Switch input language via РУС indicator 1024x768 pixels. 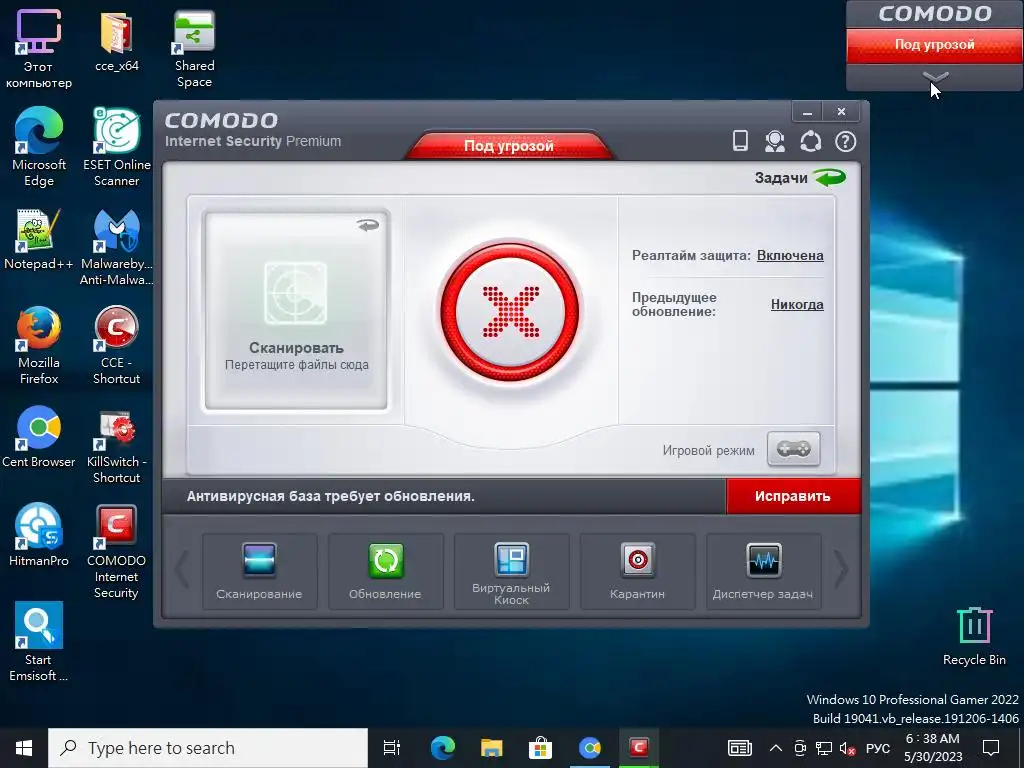click(x=878, y=748)
